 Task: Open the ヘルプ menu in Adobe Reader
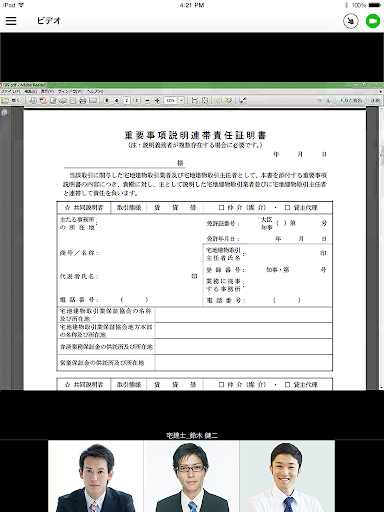coord(95,91)
